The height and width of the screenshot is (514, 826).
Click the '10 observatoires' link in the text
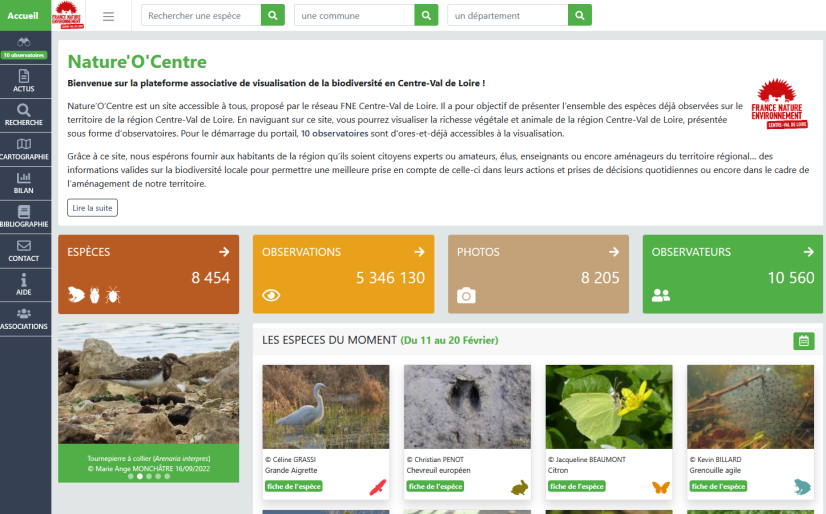point(335,134)
